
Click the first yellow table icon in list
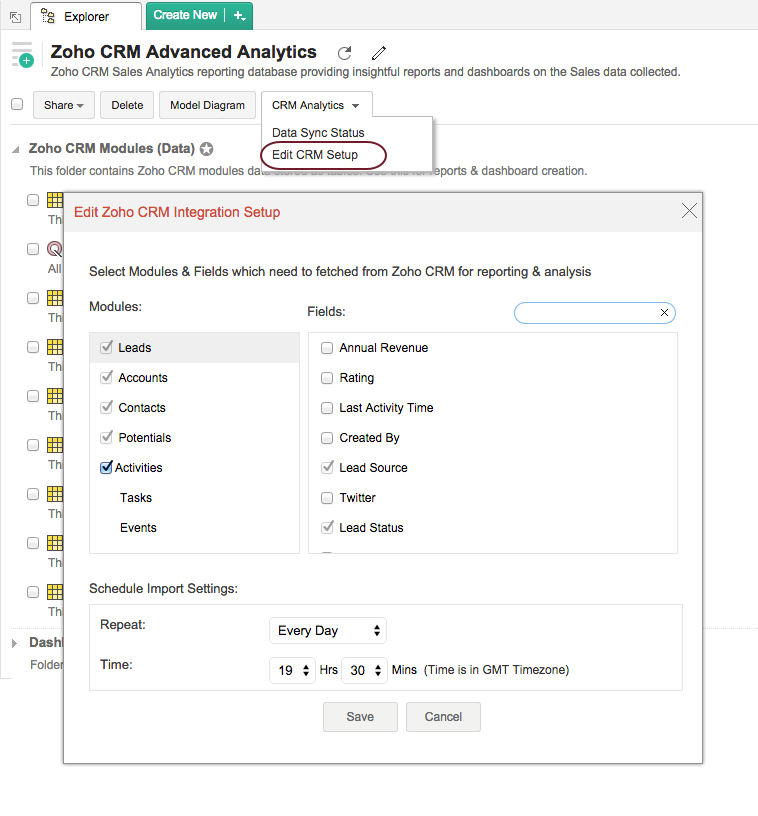click(x=55, y=200)
